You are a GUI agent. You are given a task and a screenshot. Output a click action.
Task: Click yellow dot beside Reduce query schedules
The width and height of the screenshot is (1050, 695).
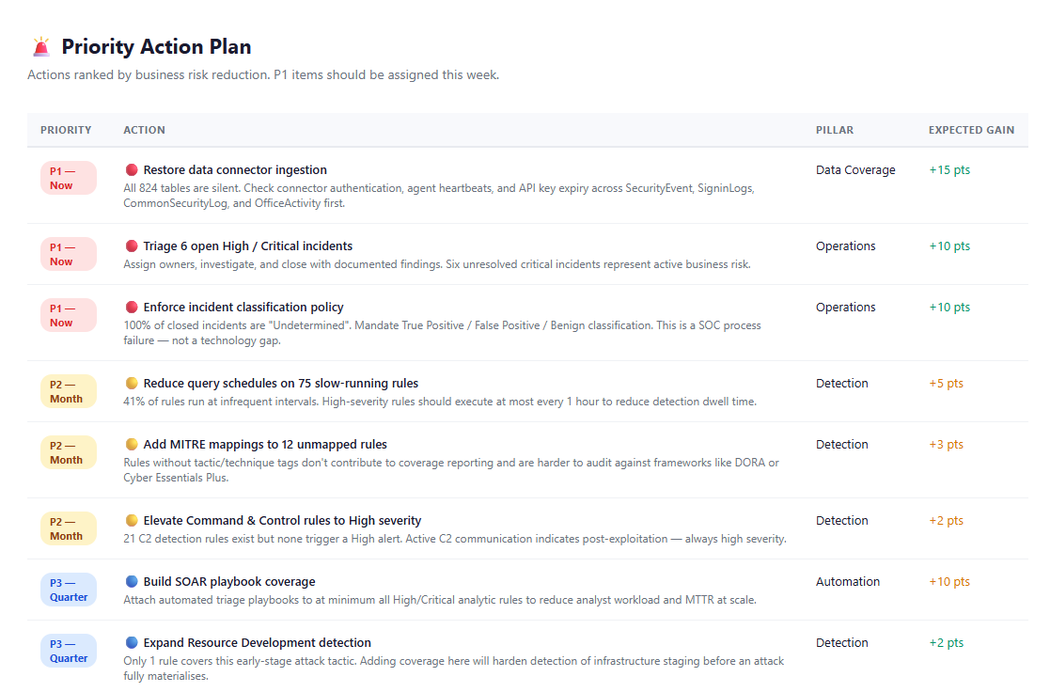click(x=132, y=384)
